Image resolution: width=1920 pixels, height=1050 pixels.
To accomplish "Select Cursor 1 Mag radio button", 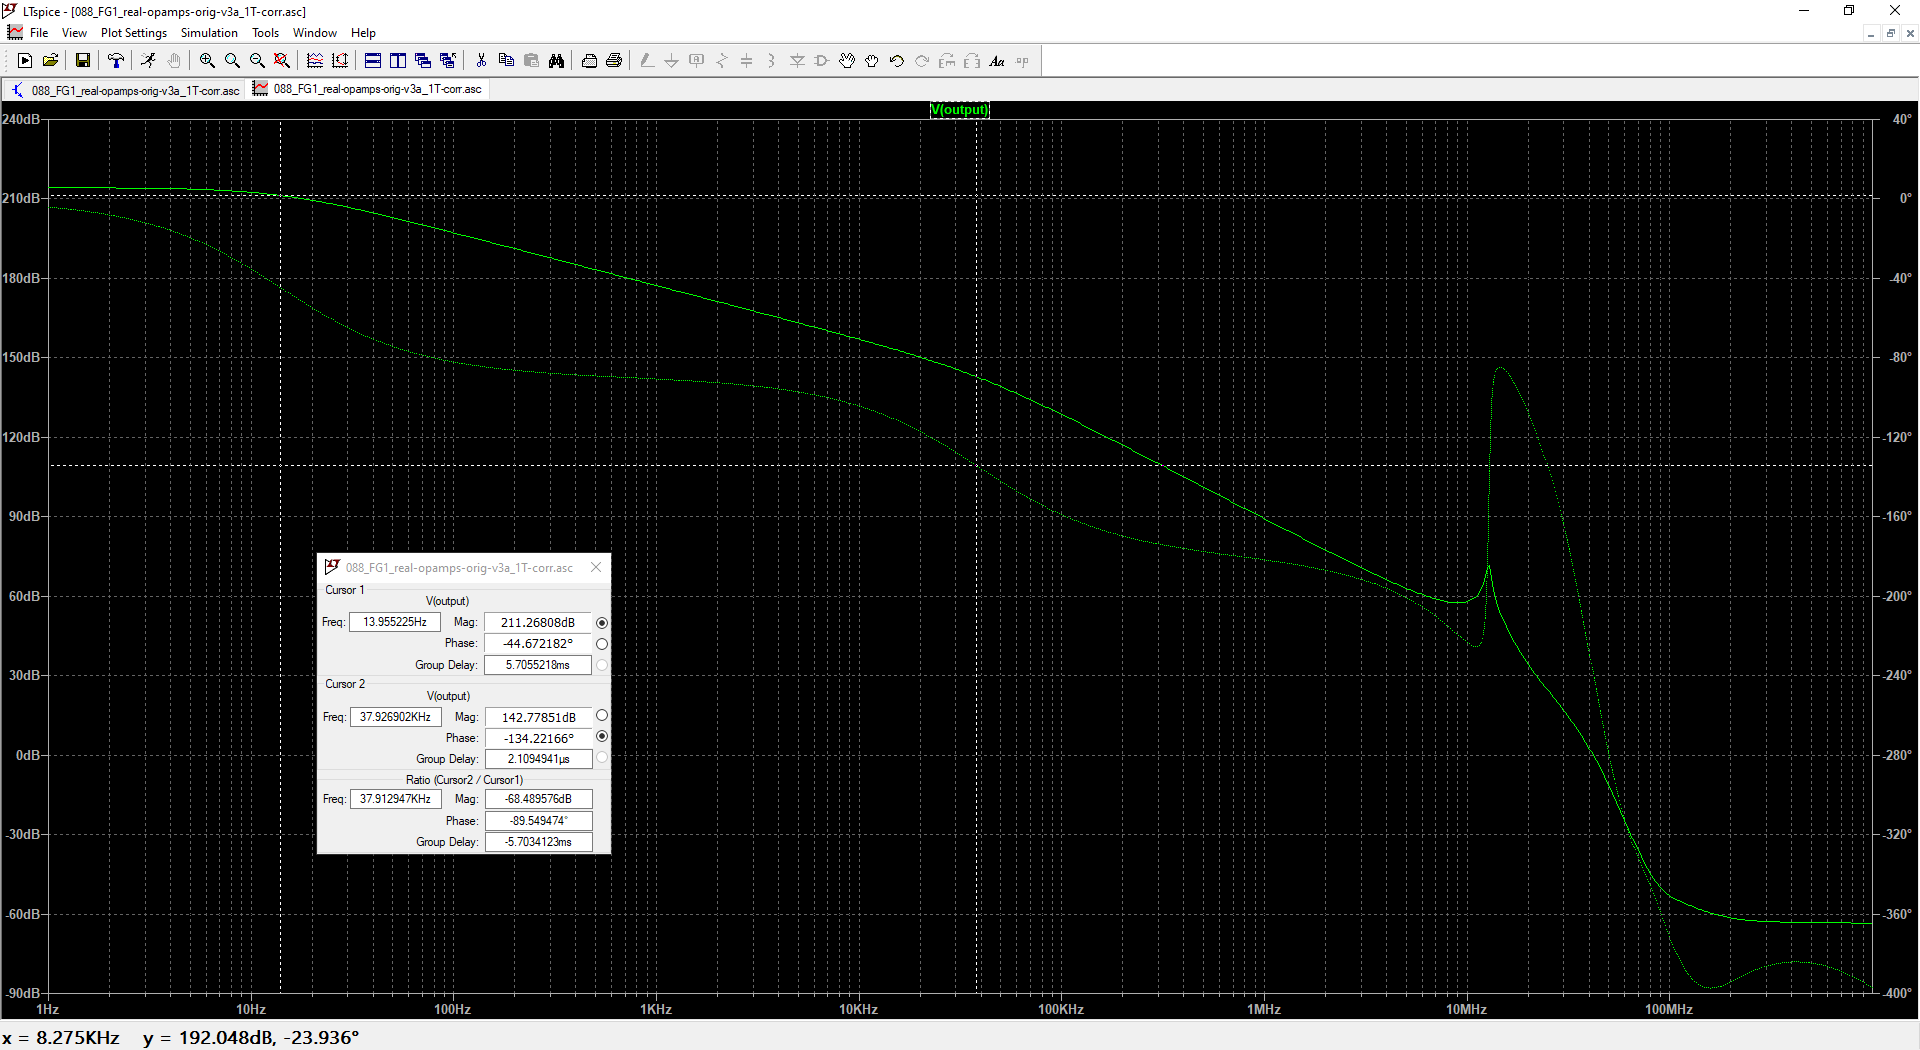I will click(602, 623).
